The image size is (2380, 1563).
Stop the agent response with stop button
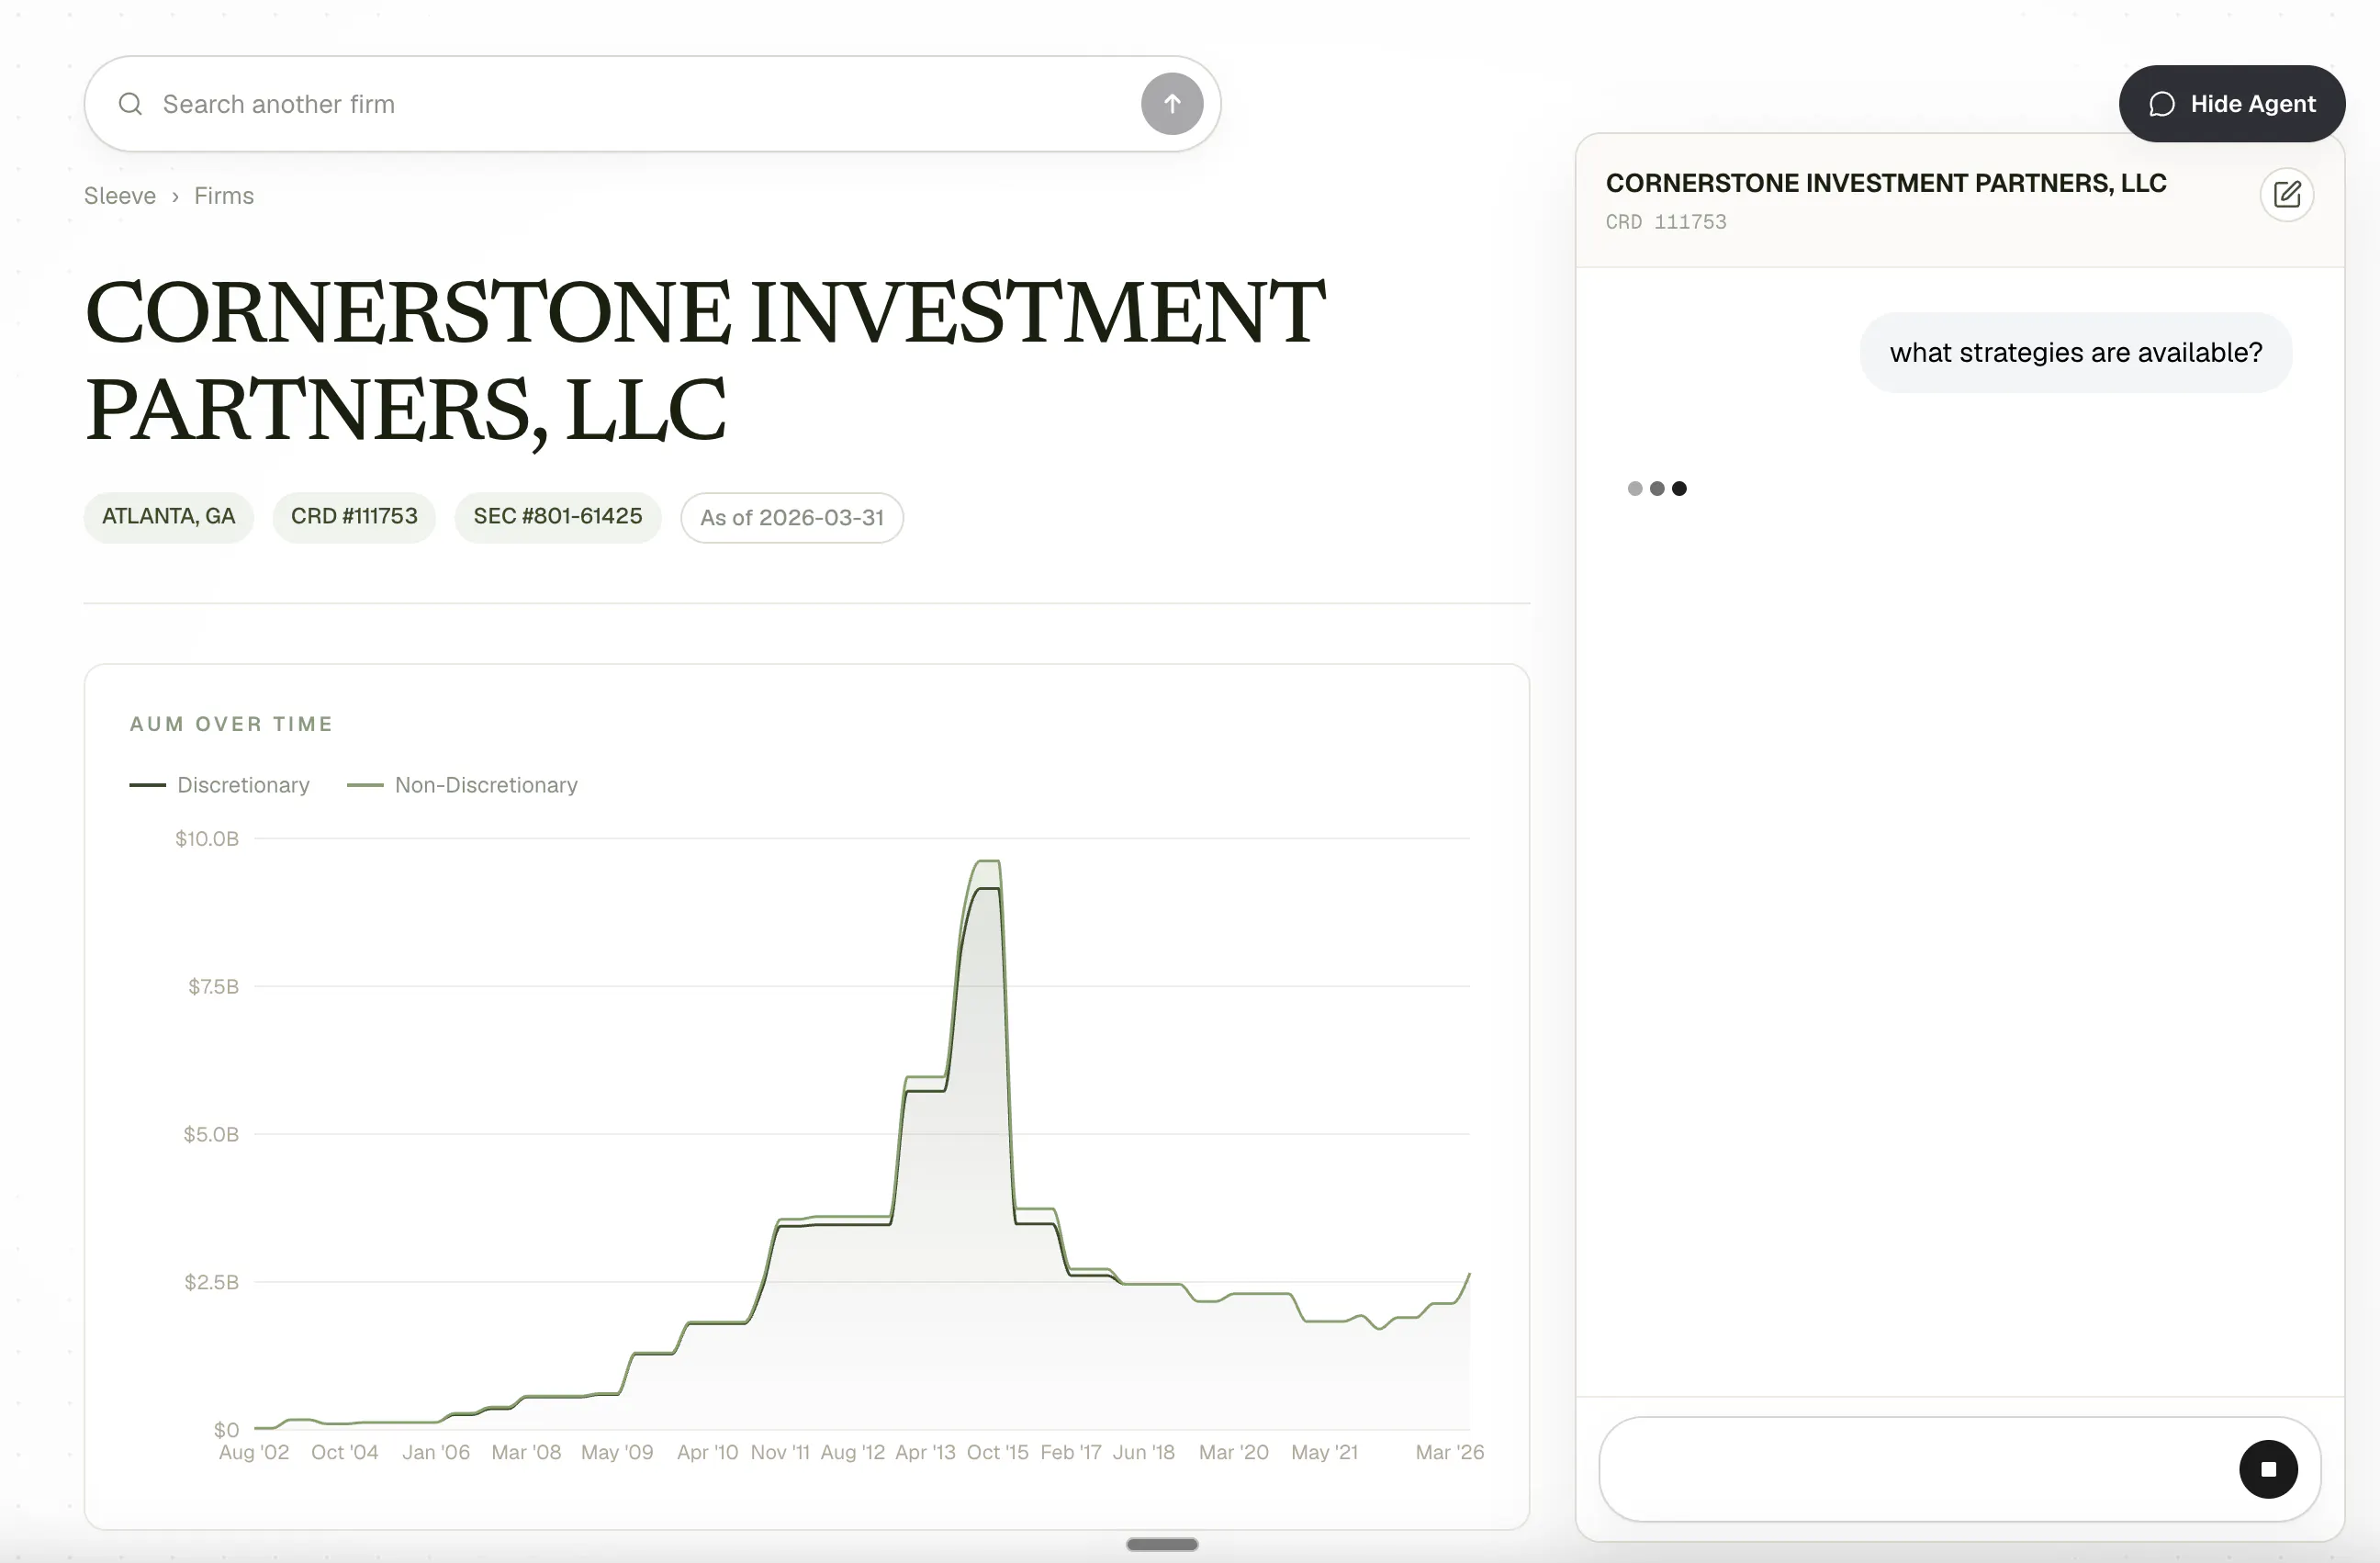click(x=2268, y=1469)
